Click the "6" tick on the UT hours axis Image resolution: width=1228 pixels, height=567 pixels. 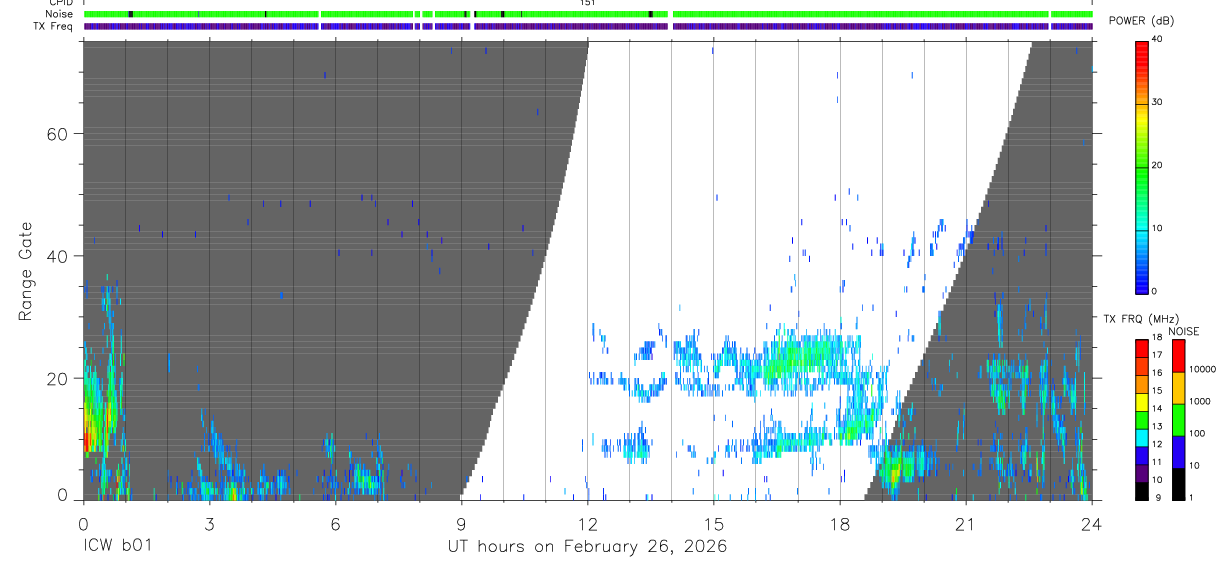coord(335,523)
